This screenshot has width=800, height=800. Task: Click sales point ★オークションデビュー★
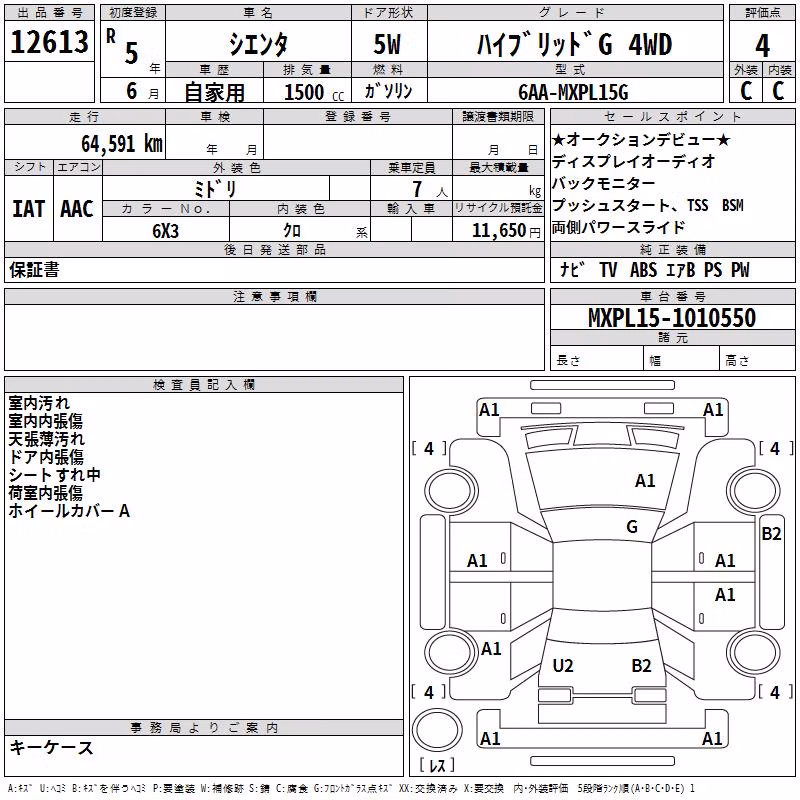641,139
